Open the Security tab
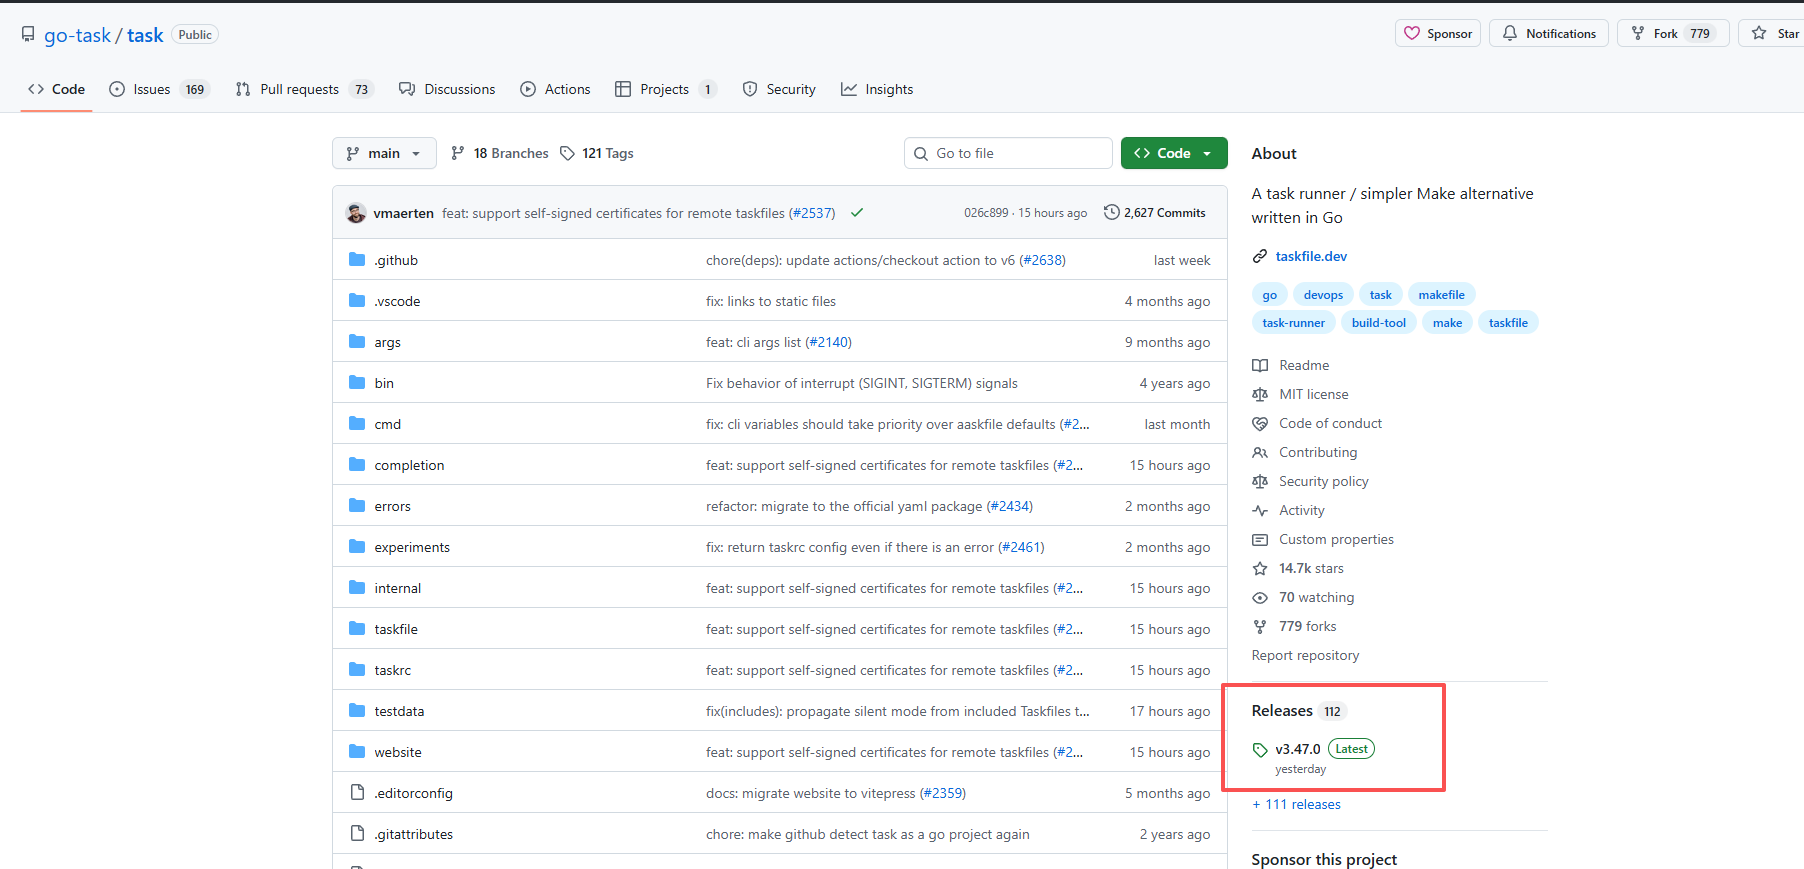The image size is (1804, 869). [x=779, y=89]
